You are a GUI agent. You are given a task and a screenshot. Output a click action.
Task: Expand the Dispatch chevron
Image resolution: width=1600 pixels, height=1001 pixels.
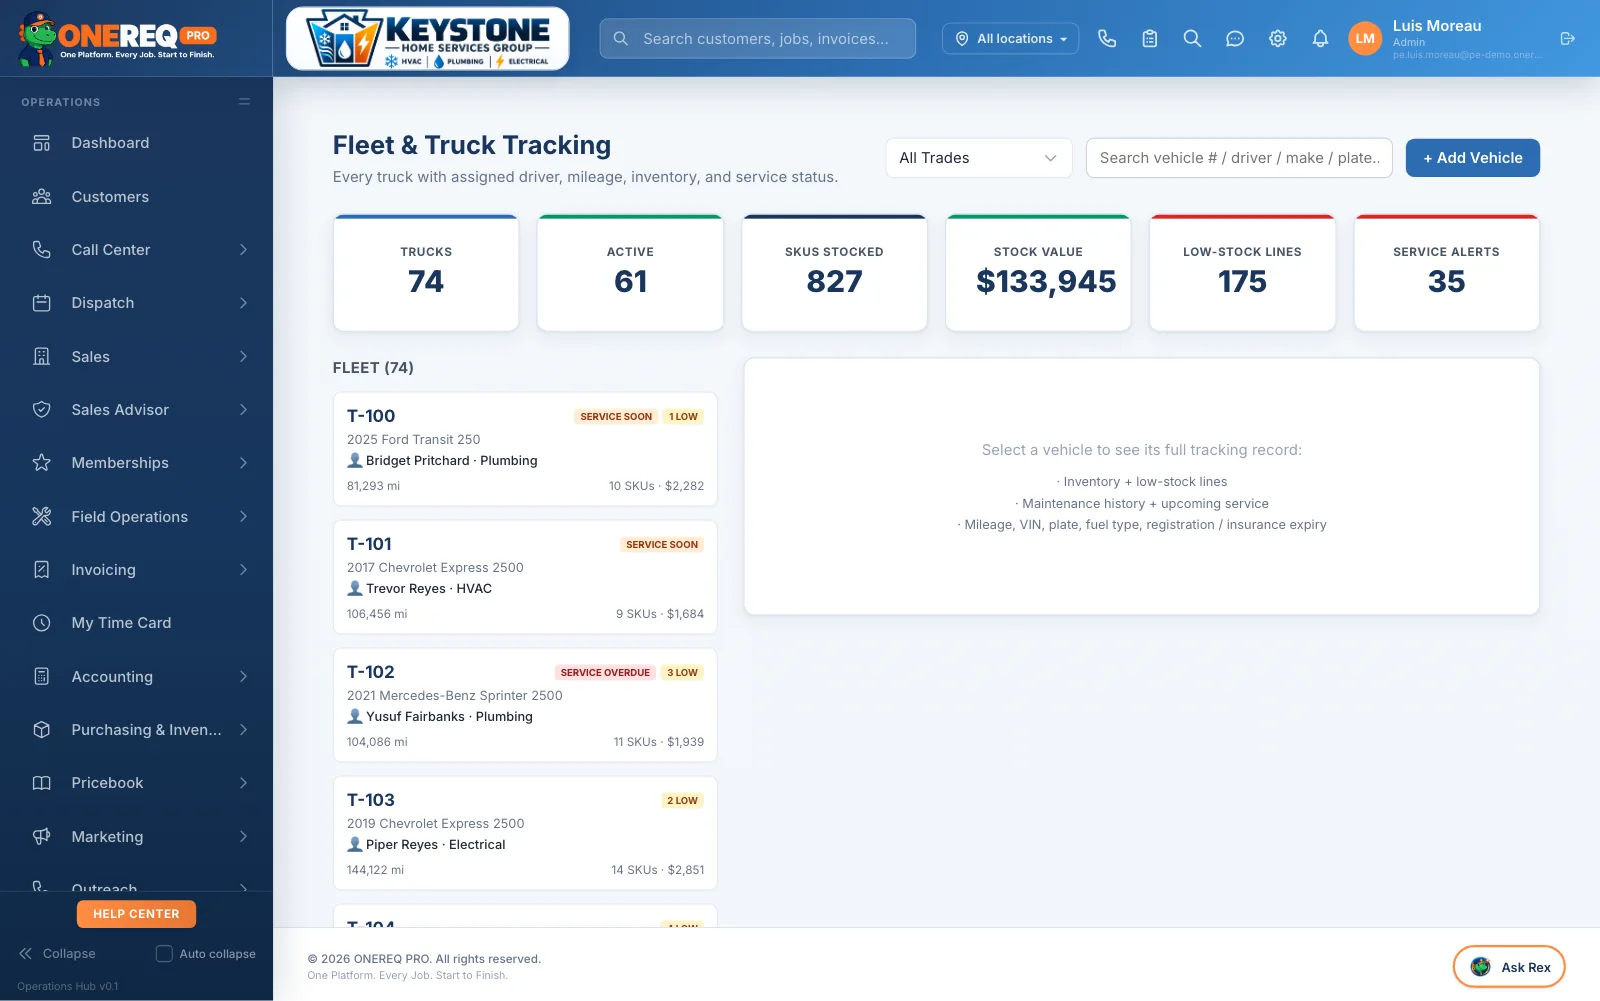point(243,303)
